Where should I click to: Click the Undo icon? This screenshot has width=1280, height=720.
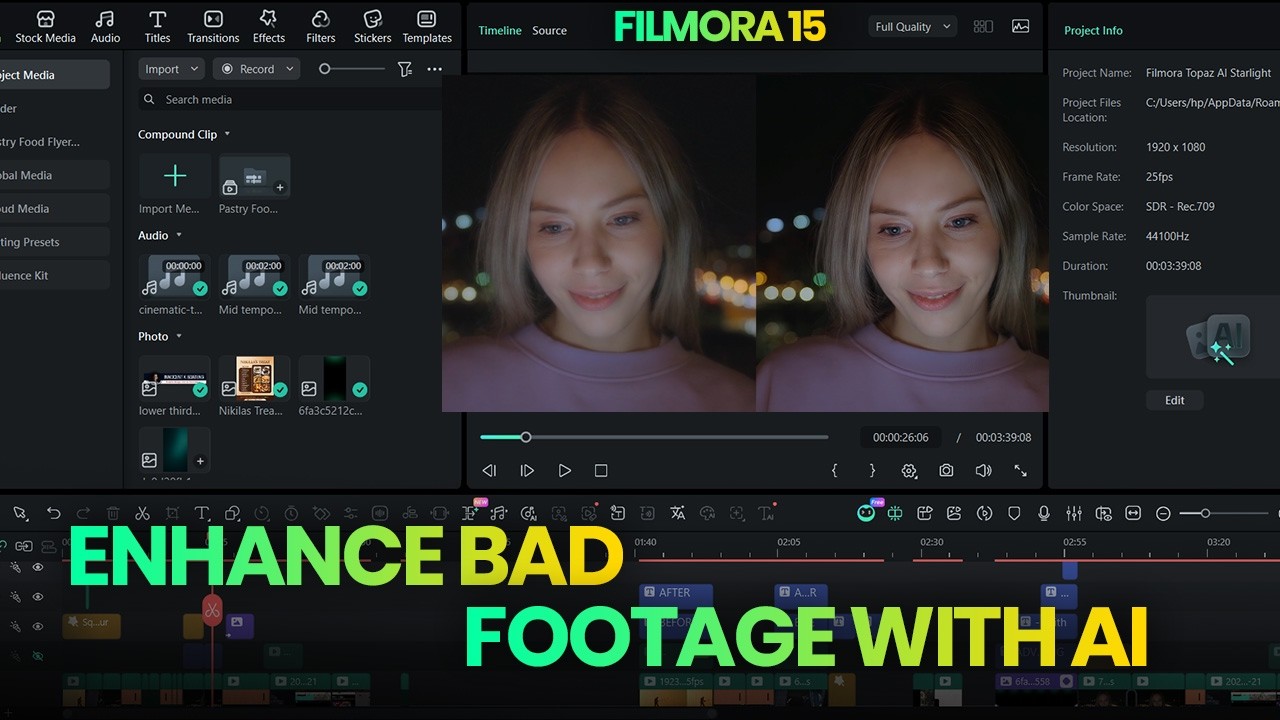(x=54, y=513)
